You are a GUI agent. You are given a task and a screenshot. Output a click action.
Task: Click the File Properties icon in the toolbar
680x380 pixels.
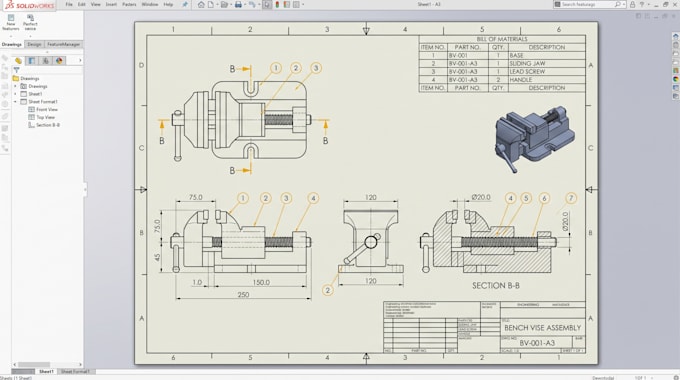click(287, 4)
